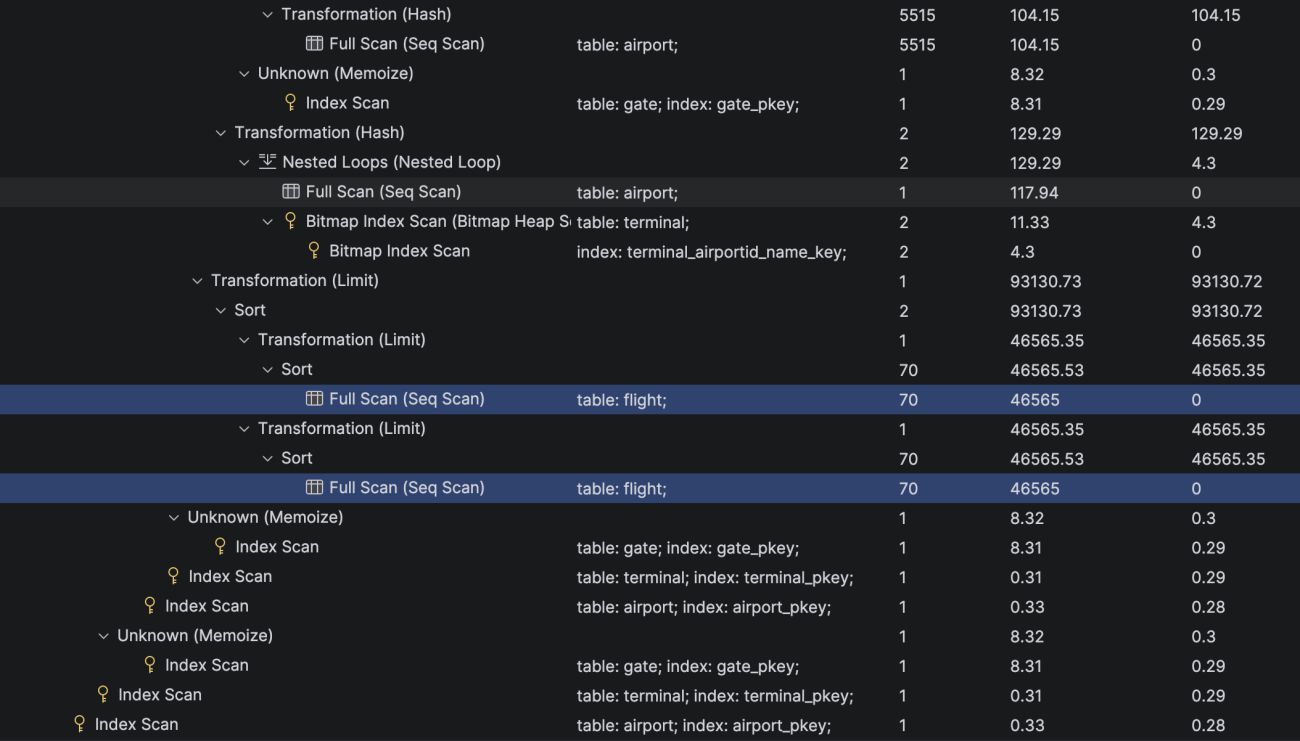
Task: Collapse the Bitmap Heap Scan node
Action: pos(267,221)
